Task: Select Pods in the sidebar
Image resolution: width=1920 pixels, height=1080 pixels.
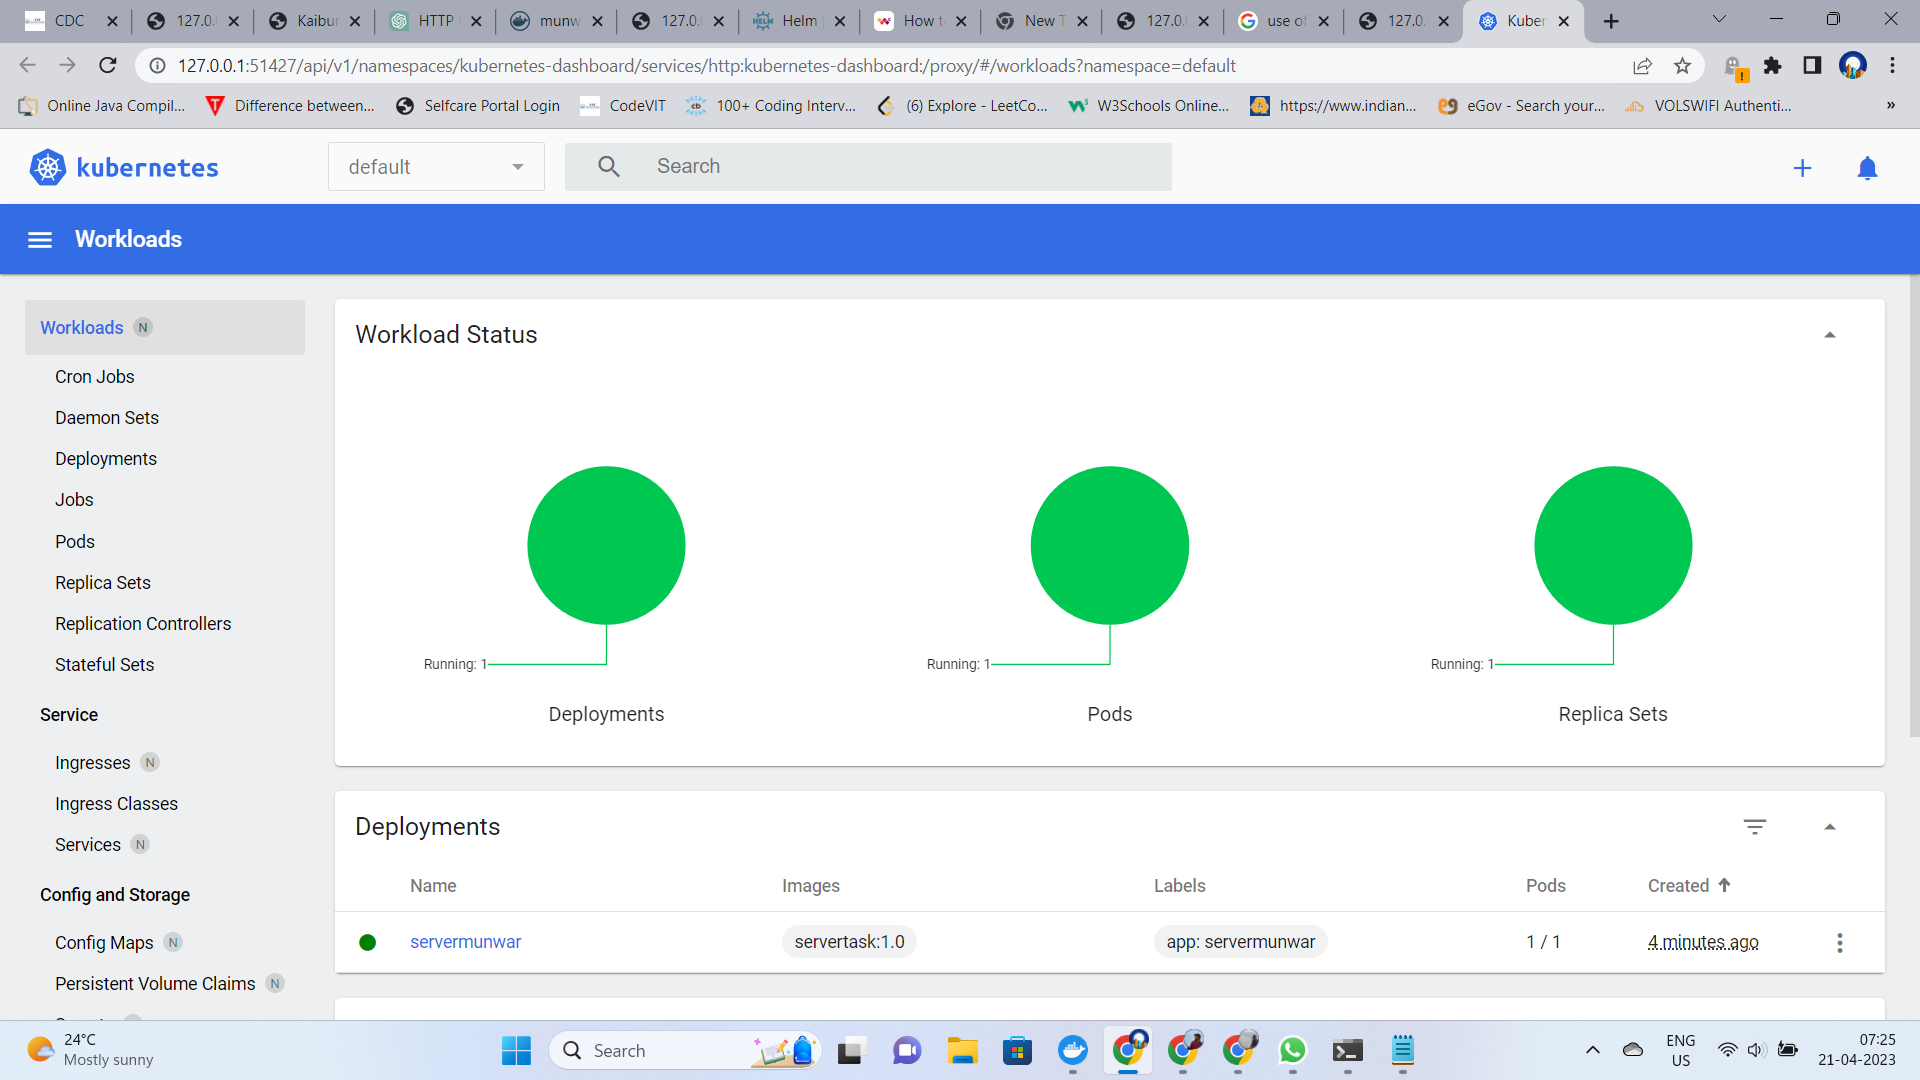Action: coord(74,541)
